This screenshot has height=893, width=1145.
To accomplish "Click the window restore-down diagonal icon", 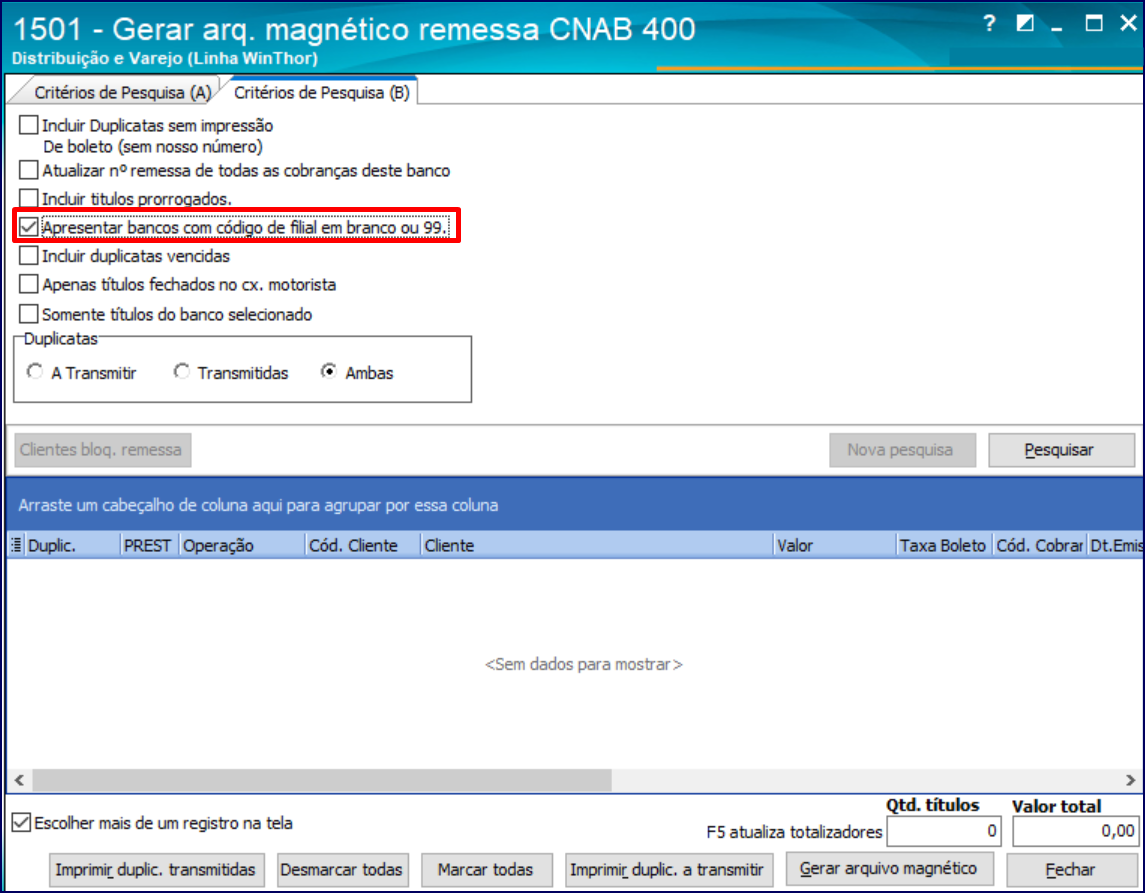I will pyautogui.click(x=1025, y=23).
